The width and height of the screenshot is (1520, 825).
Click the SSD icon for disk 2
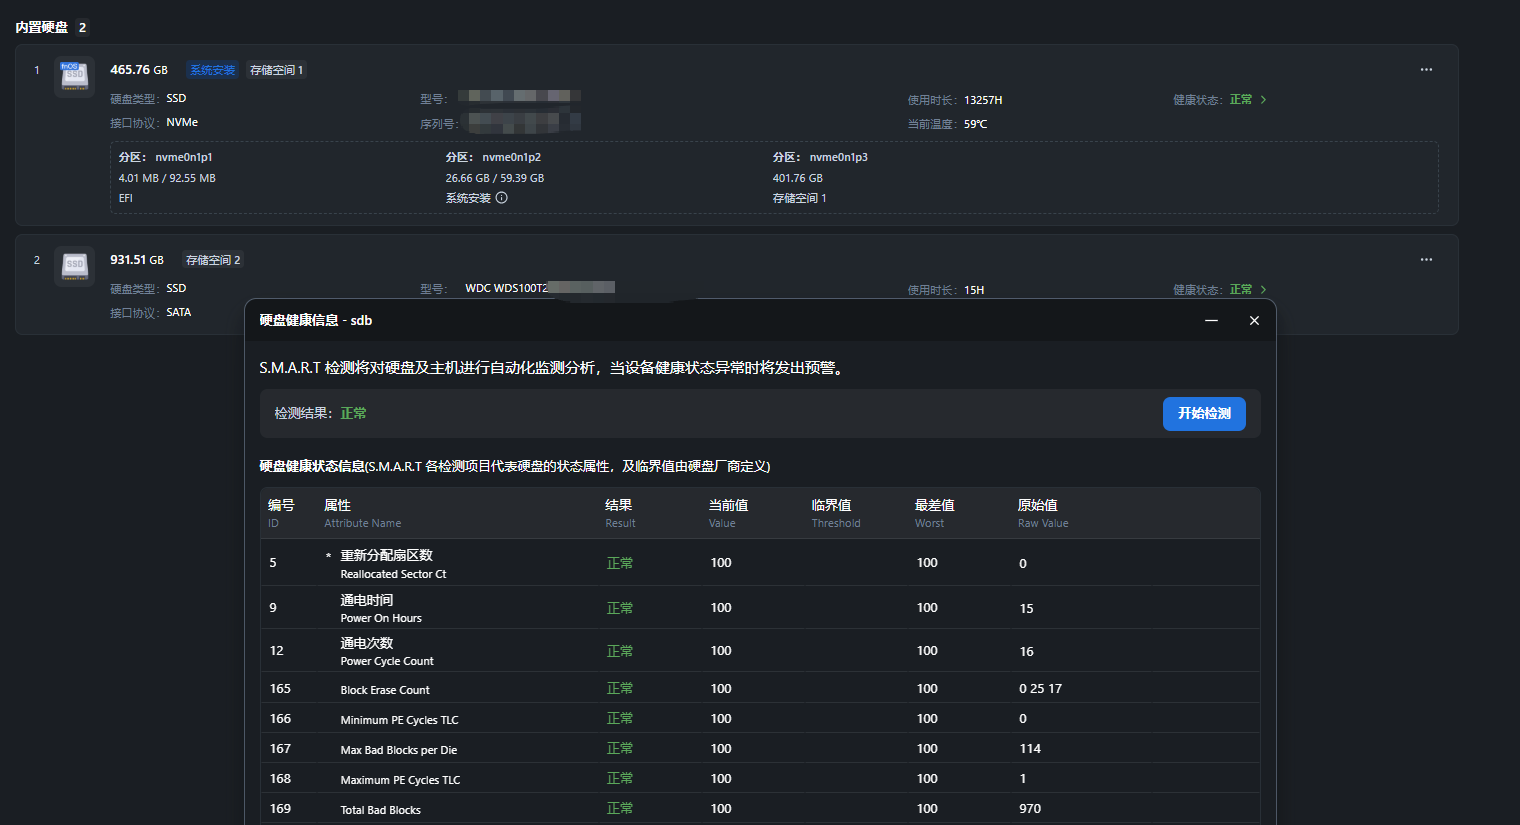(x=74, y=265)
